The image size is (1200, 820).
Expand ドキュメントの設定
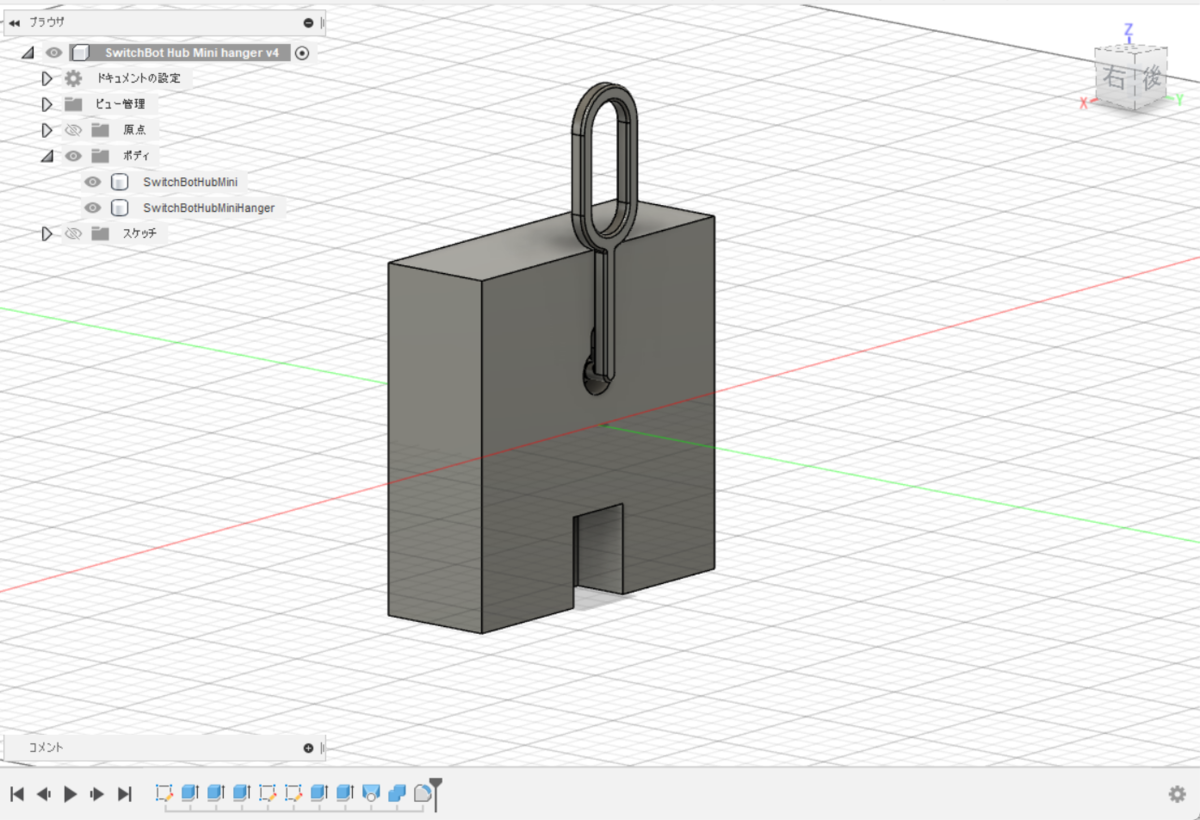(x=46, y=78)
